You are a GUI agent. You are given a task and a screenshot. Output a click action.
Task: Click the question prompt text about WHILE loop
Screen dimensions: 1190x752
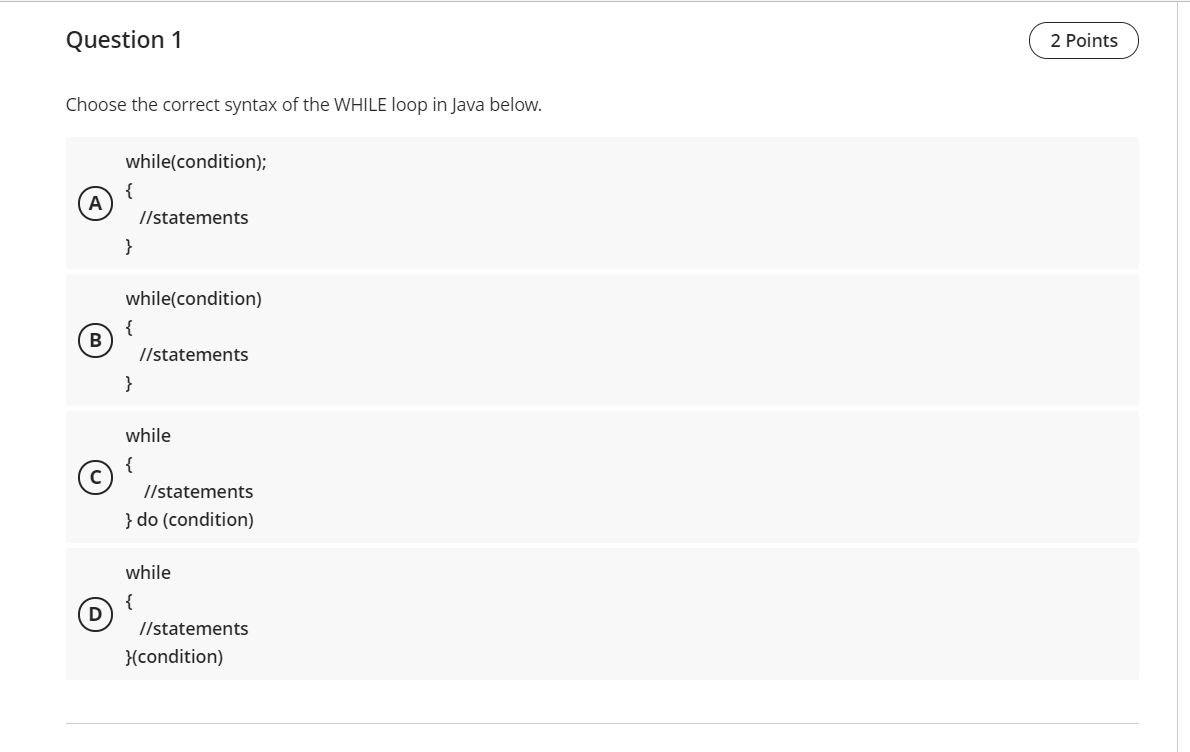[303, 104]
